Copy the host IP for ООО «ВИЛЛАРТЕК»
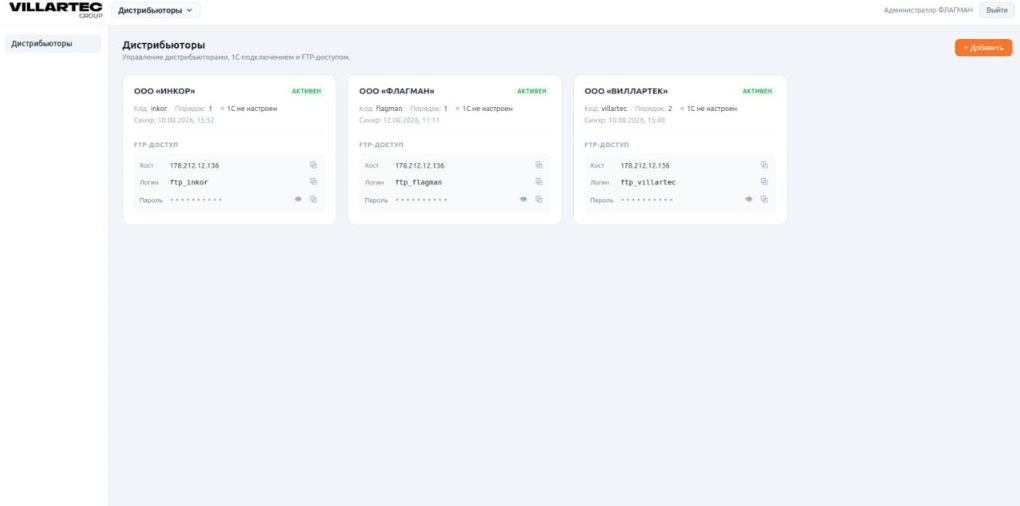 click(764, 165)
